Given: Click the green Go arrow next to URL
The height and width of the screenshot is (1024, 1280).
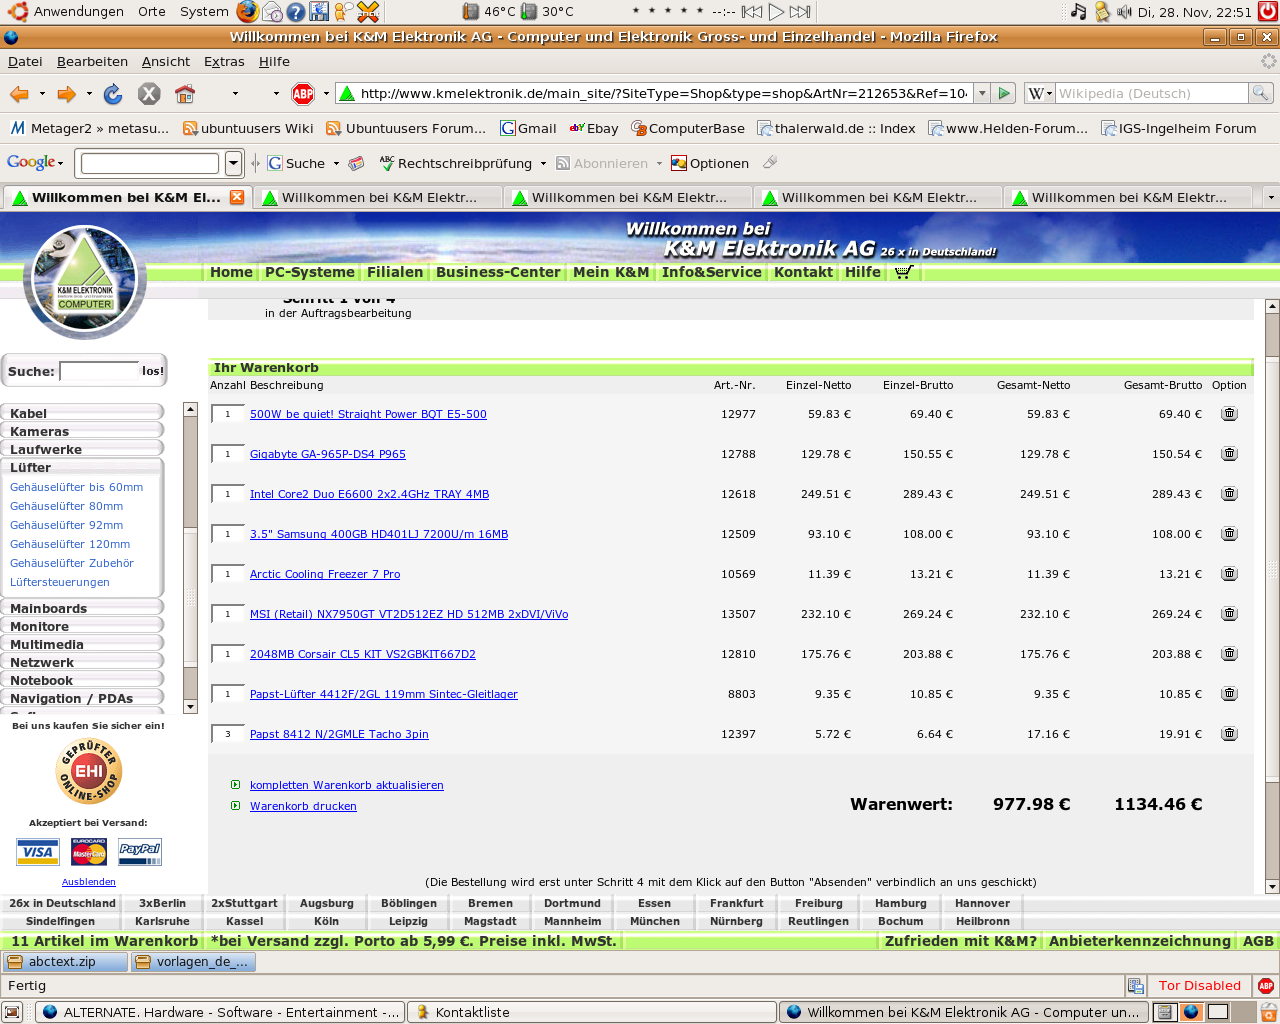Looking at the screenshot, I should click(1005, 93).
